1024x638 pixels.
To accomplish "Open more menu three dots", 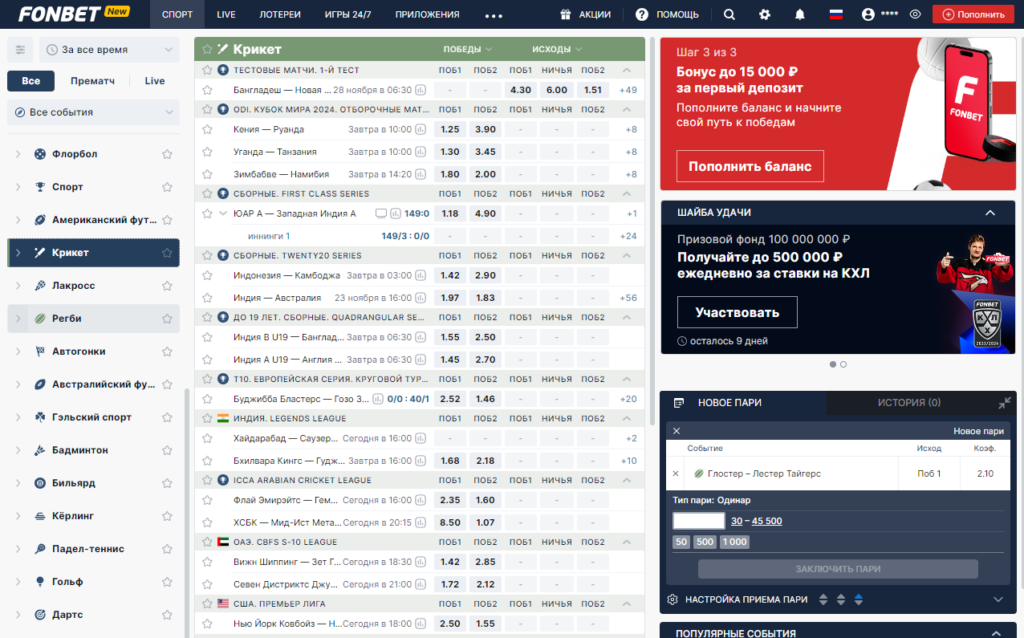I will (494, 16).
